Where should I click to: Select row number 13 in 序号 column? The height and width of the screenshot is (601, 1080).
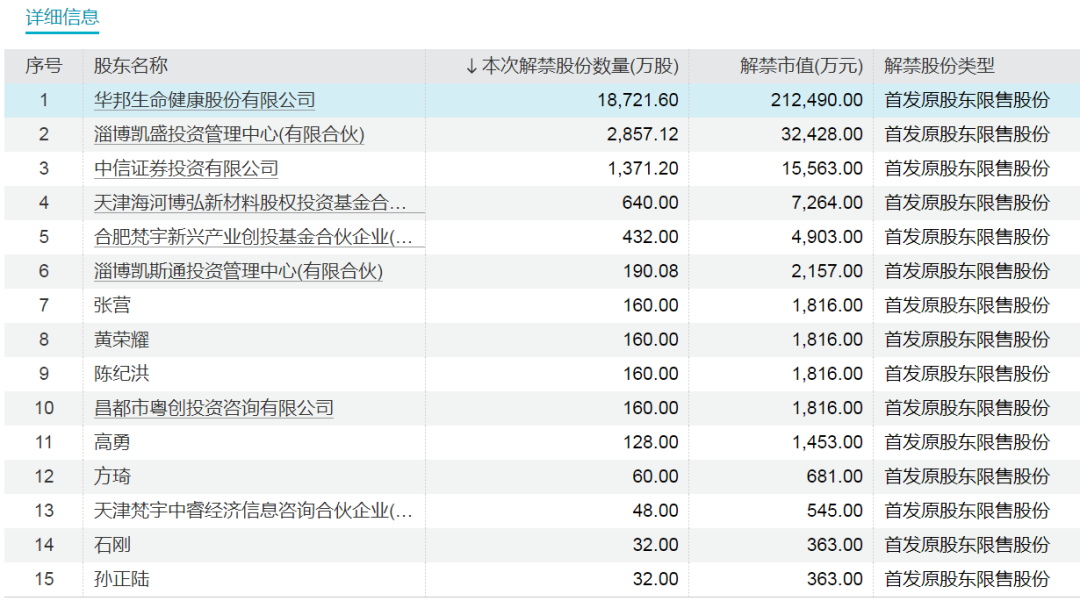[x=44, y=511]
